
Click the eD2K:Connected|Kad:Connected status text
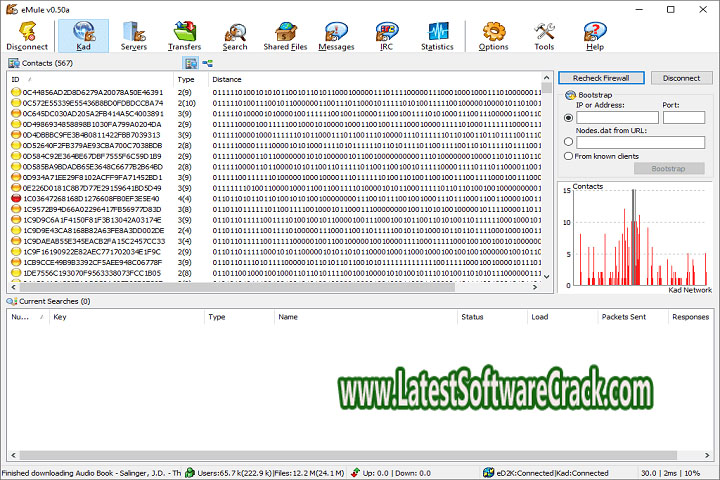[x=552, y=473]
